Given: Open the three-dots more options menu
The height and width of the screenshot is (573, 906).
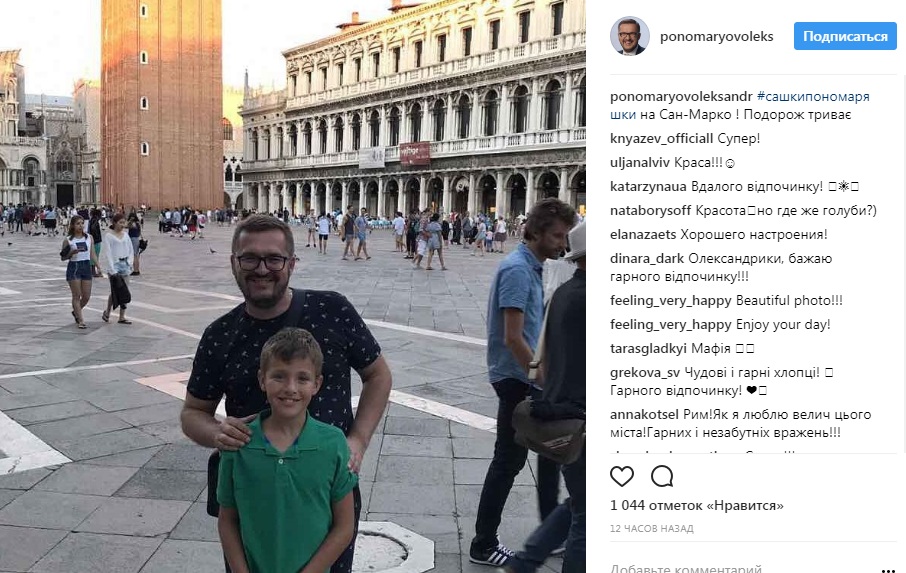Looking at the screenshot, I should [888, 570].
